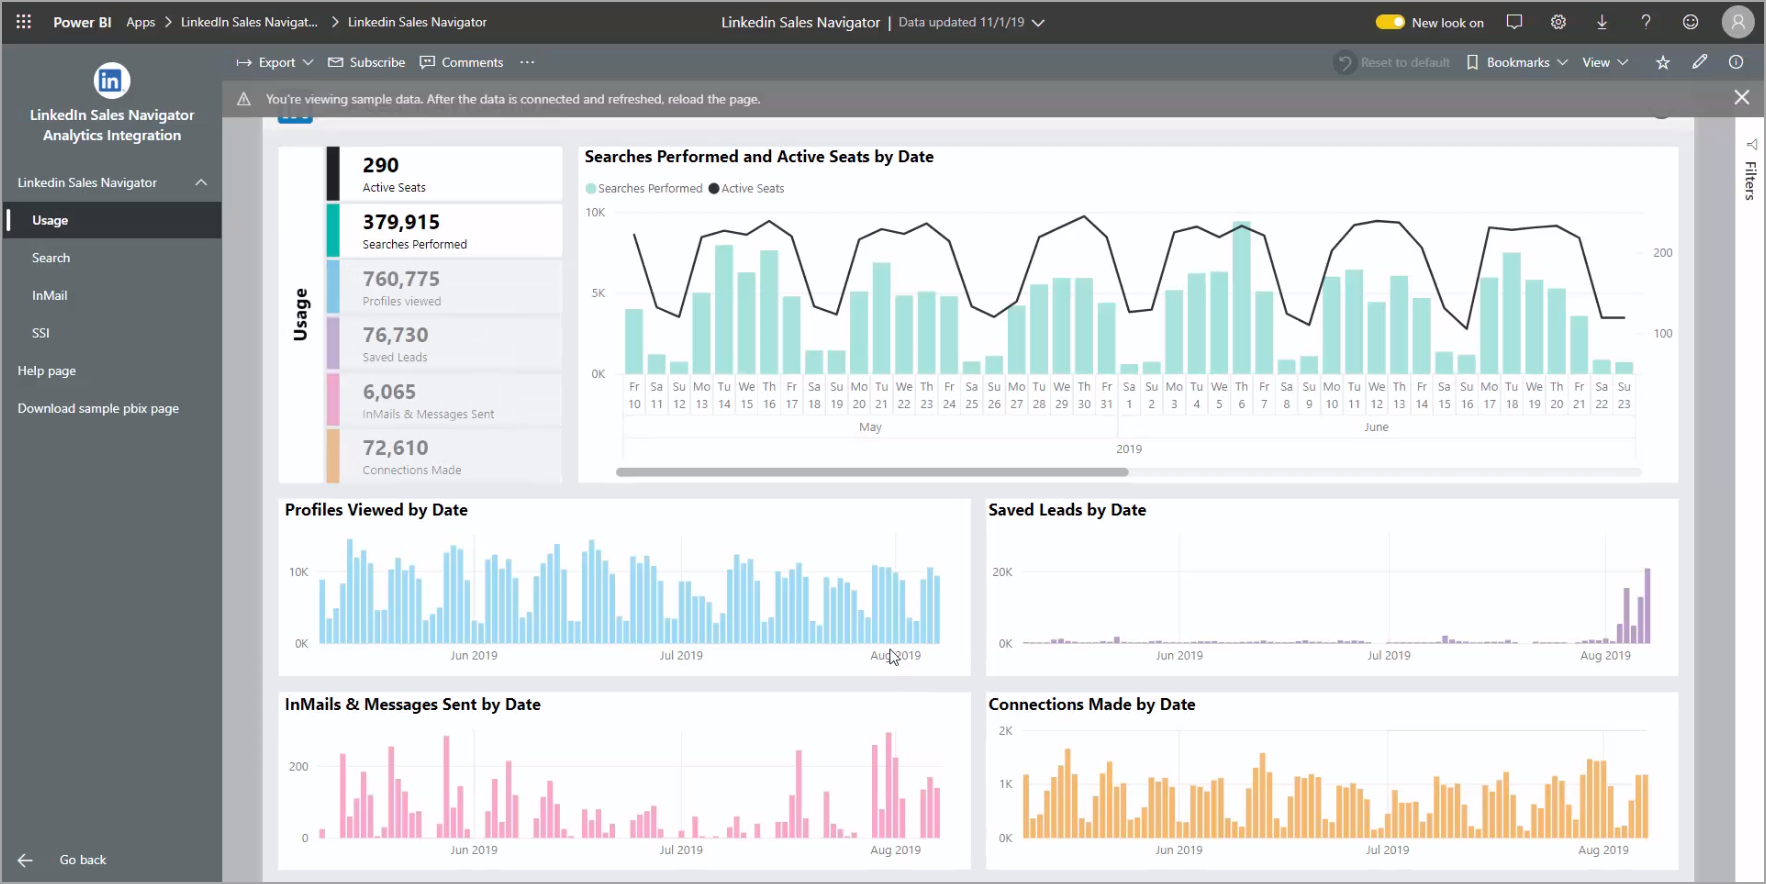Click the LinkedIn Sales Navigator Analytics Integration heading
Screen dimensions: 1766x884
point(112,125)
